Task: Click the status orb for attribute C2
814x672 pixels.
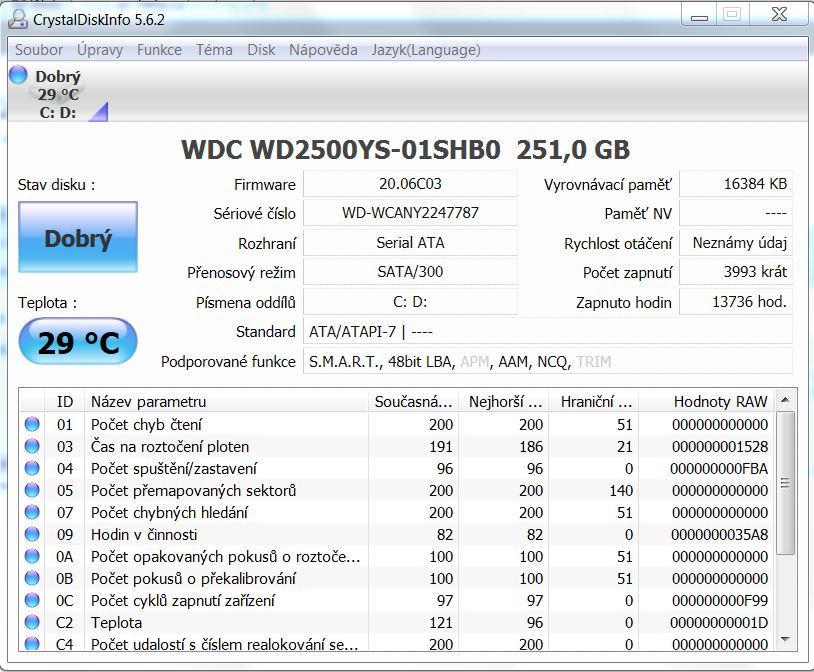Action: pyautogui.click(x=32, y=622)
